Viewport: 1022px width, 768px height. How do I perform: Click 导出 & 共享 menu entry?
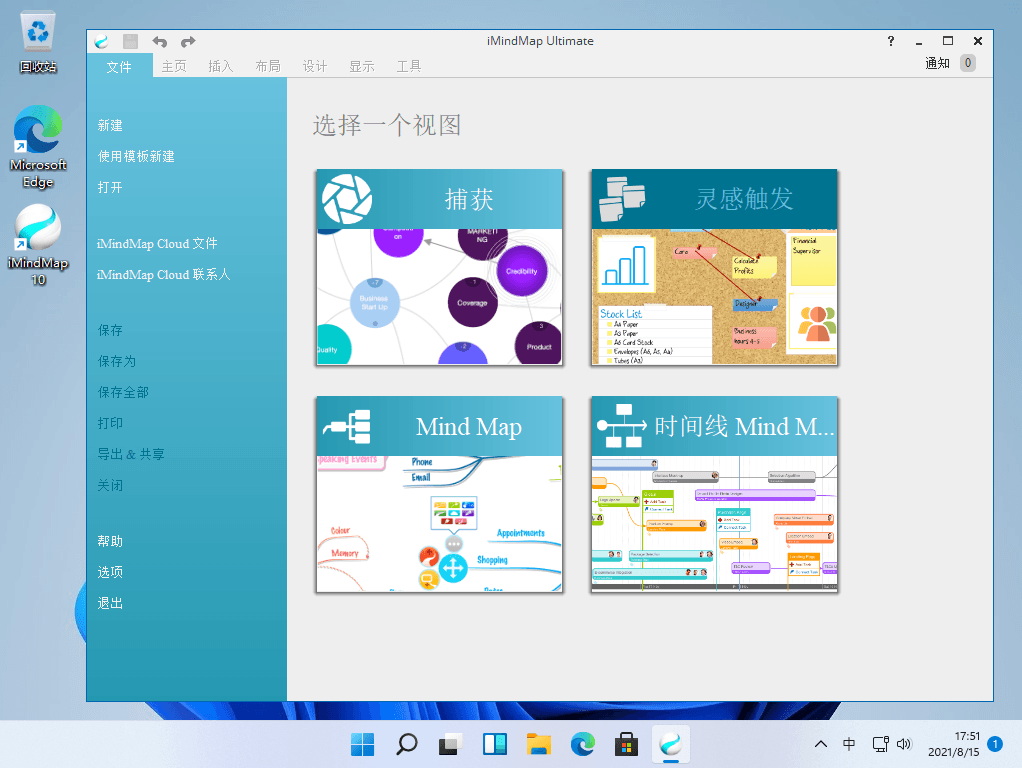(131, 454)
